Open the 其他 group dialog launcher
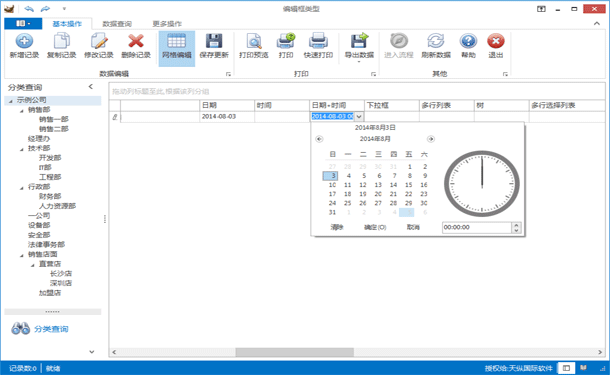Screen dimensions: 610x375 tap(505, 74)
